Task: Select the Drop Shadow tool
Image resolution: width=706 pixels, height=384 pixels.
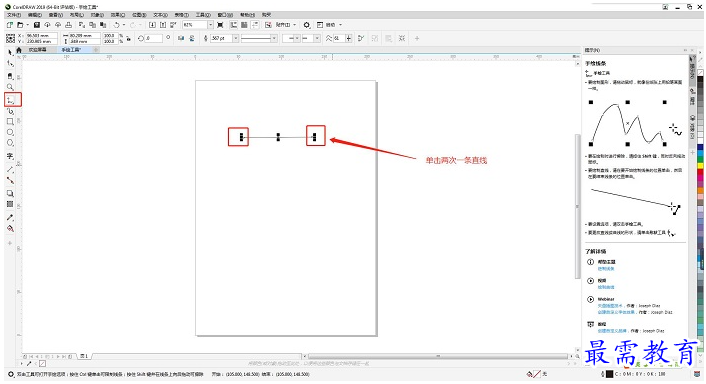Action: 10,193
